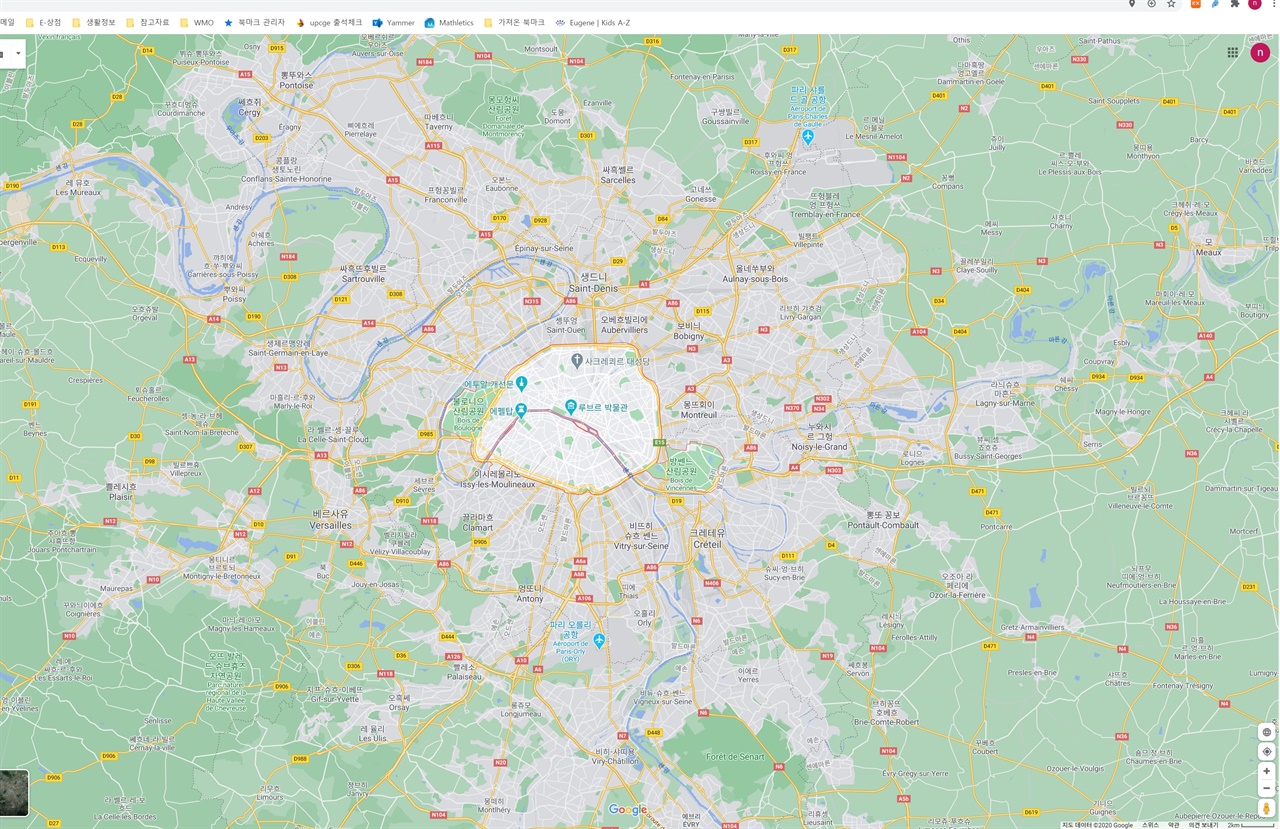Click the Paris Orly Airport marker
The height and width of the screenshot is (829, 1280).
tap(599, 640)
